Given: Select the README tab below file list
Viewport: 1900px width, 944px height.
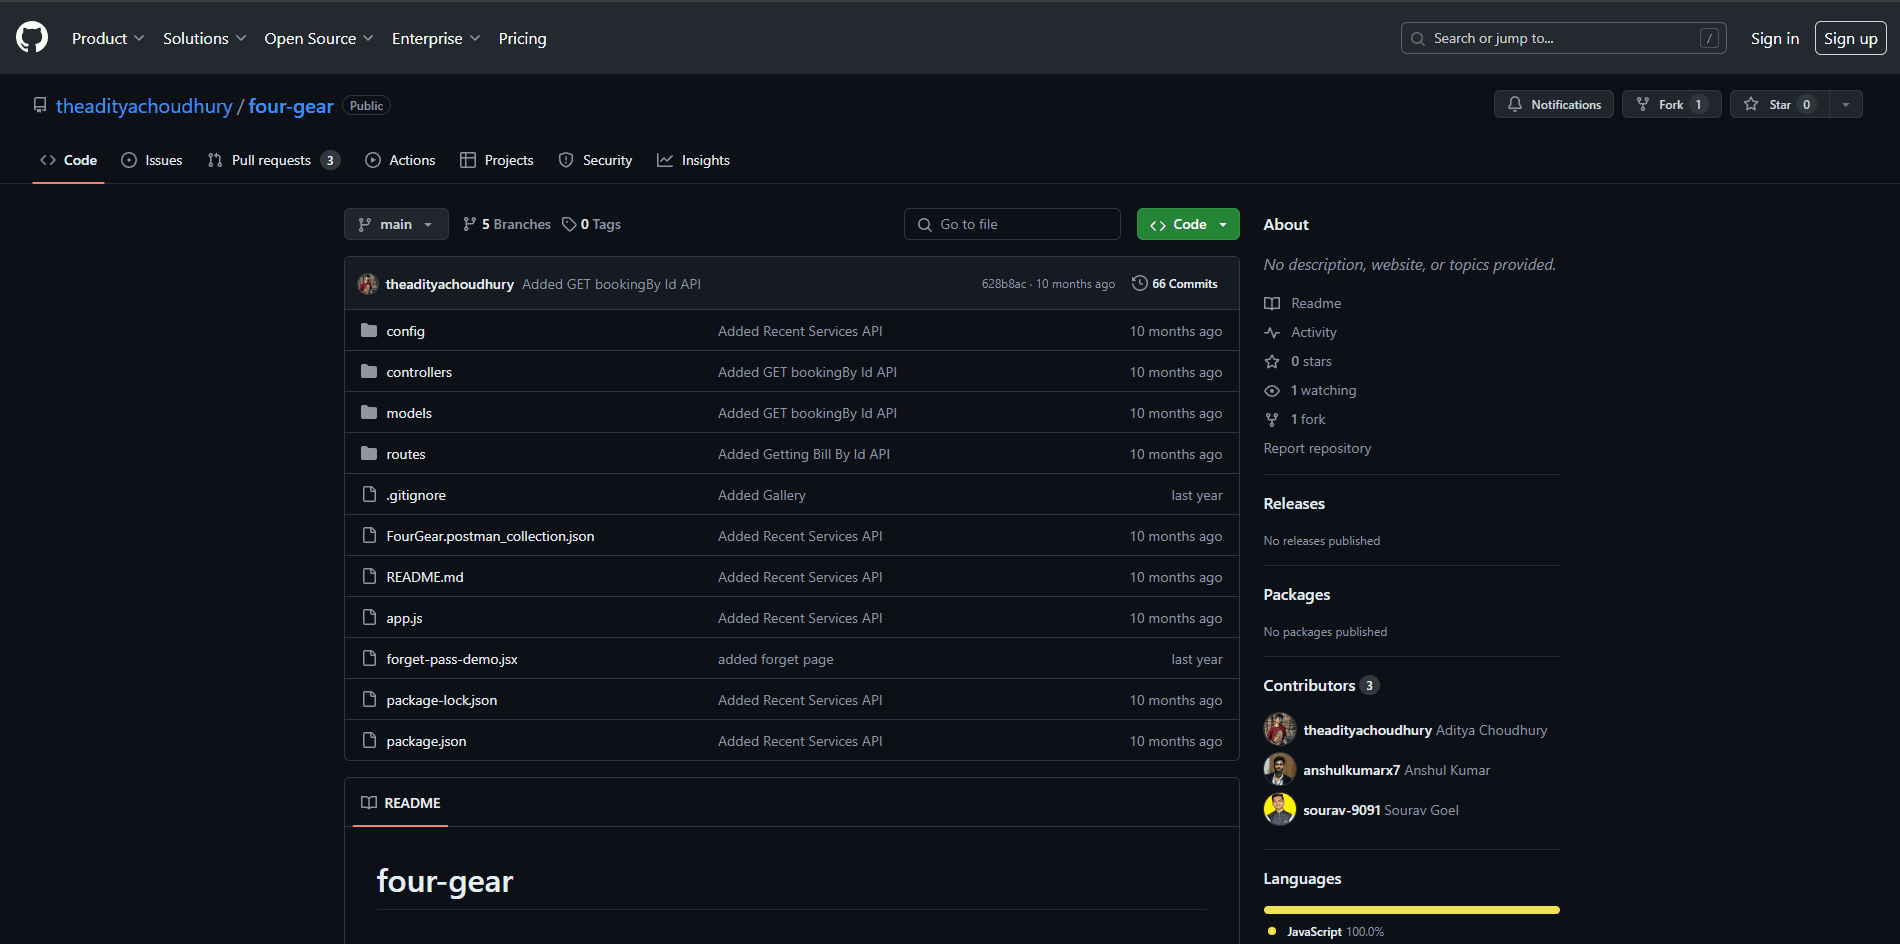Looking at the screenshot, I should click(x=401, y=803).
